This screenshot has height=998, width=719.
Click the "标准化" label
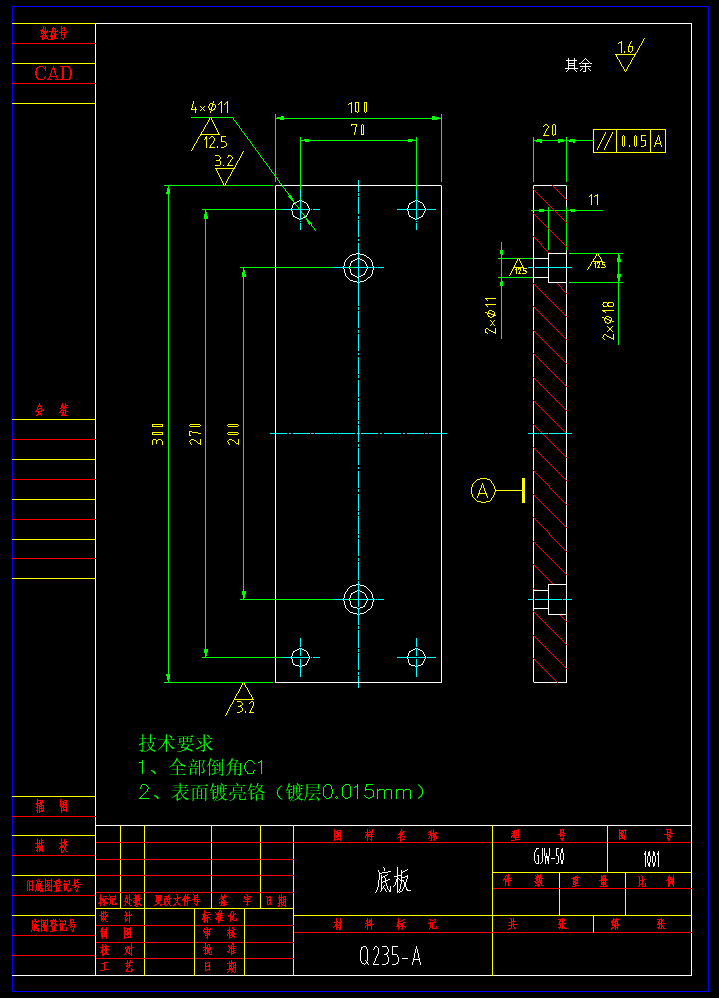point(220,917)
